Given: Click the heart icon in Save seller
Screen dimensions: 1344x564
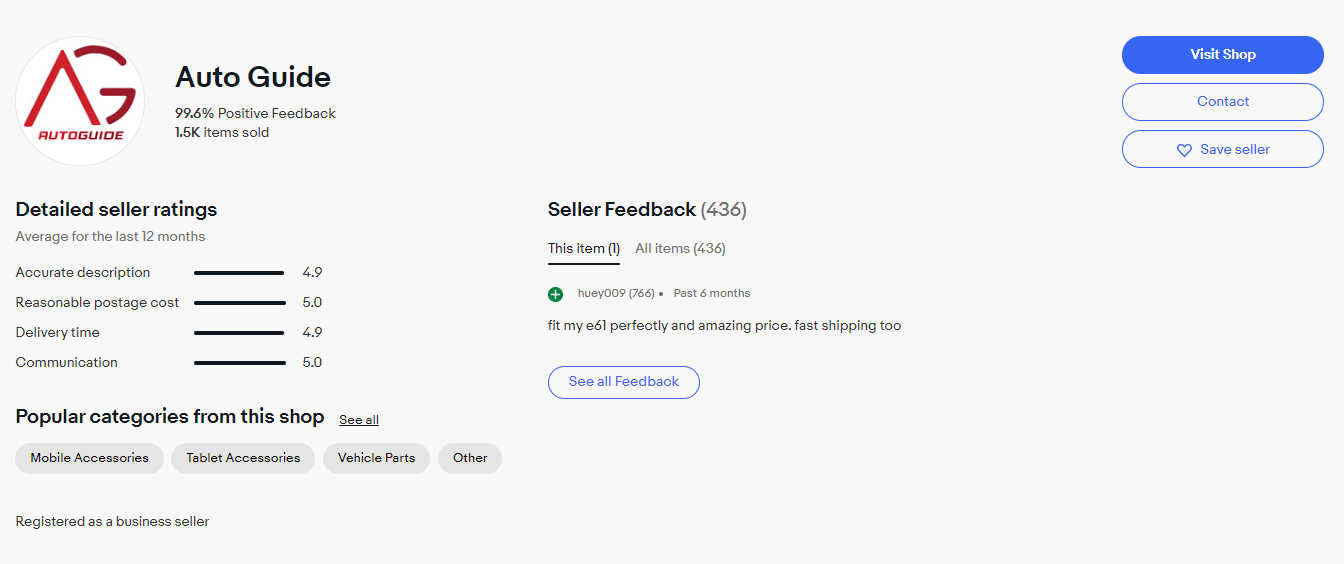Looking at the screenshot, I should [1184, 150].
